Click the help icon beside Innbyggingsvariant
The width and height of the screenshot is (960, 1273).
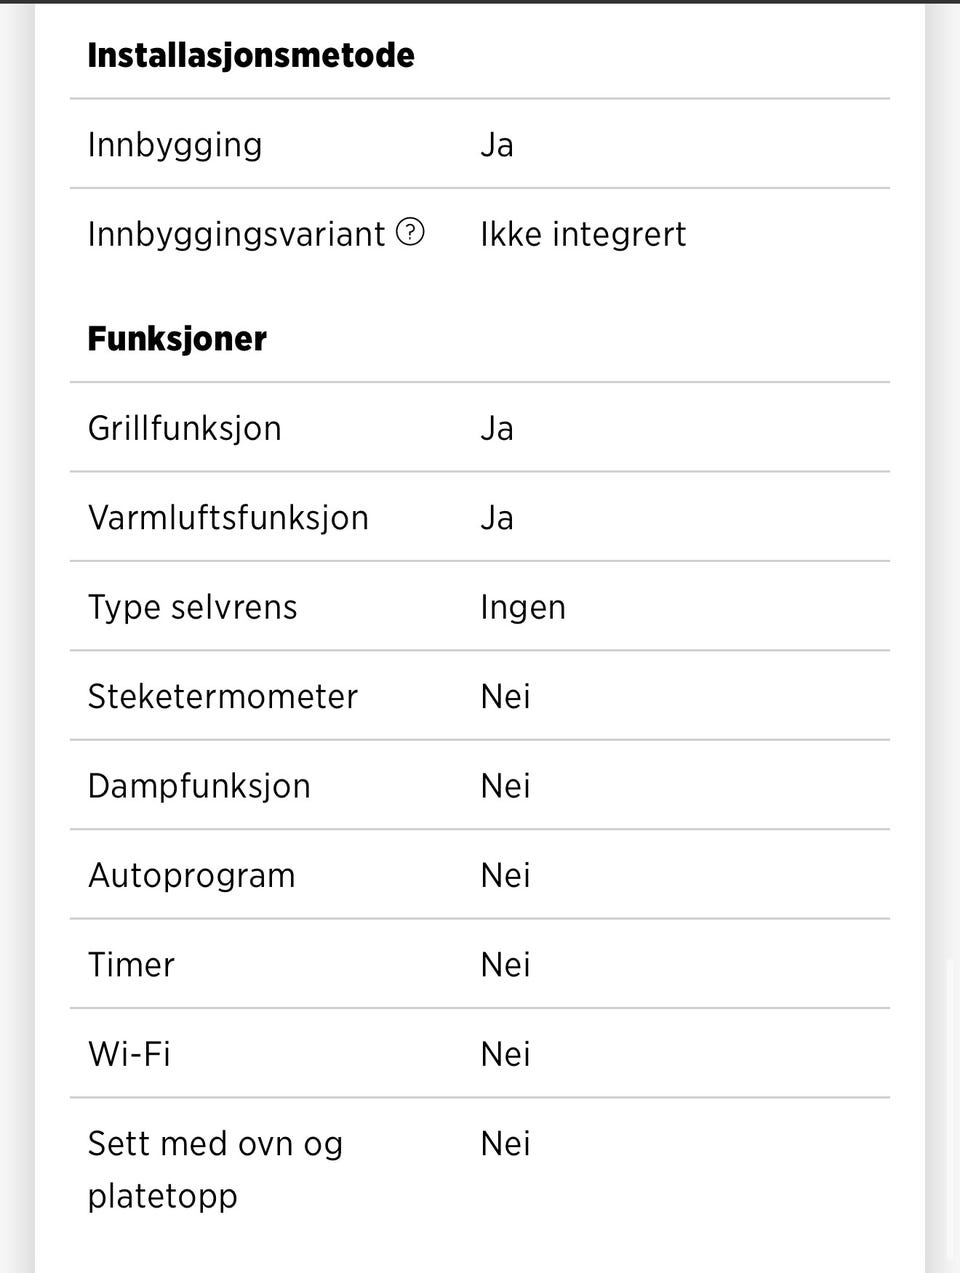tap(410, 232)
